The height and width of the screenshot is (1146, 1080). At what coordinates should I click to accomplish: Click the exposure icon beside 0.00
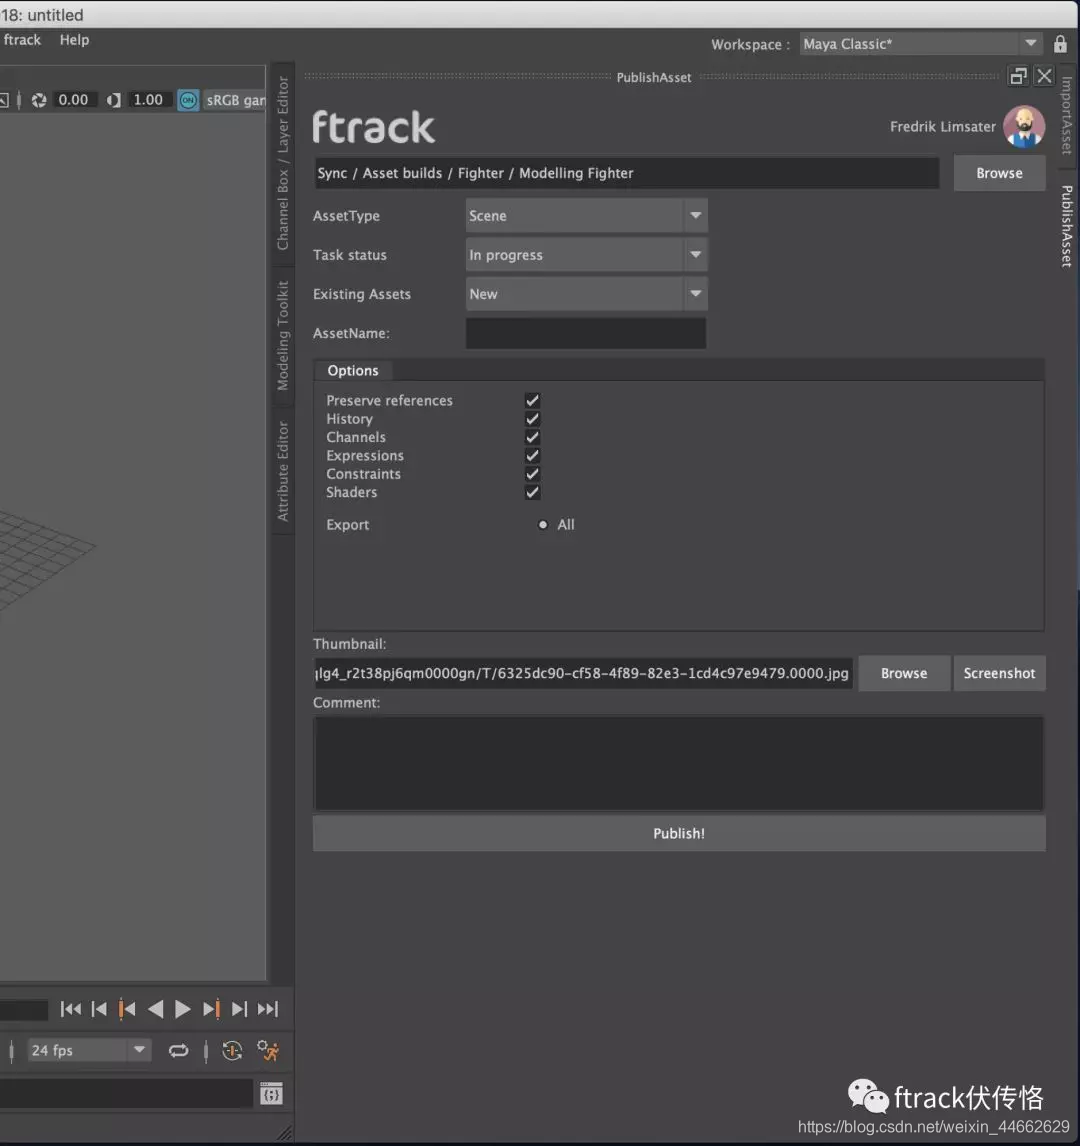pyautogui.click(x=39, y=100)
